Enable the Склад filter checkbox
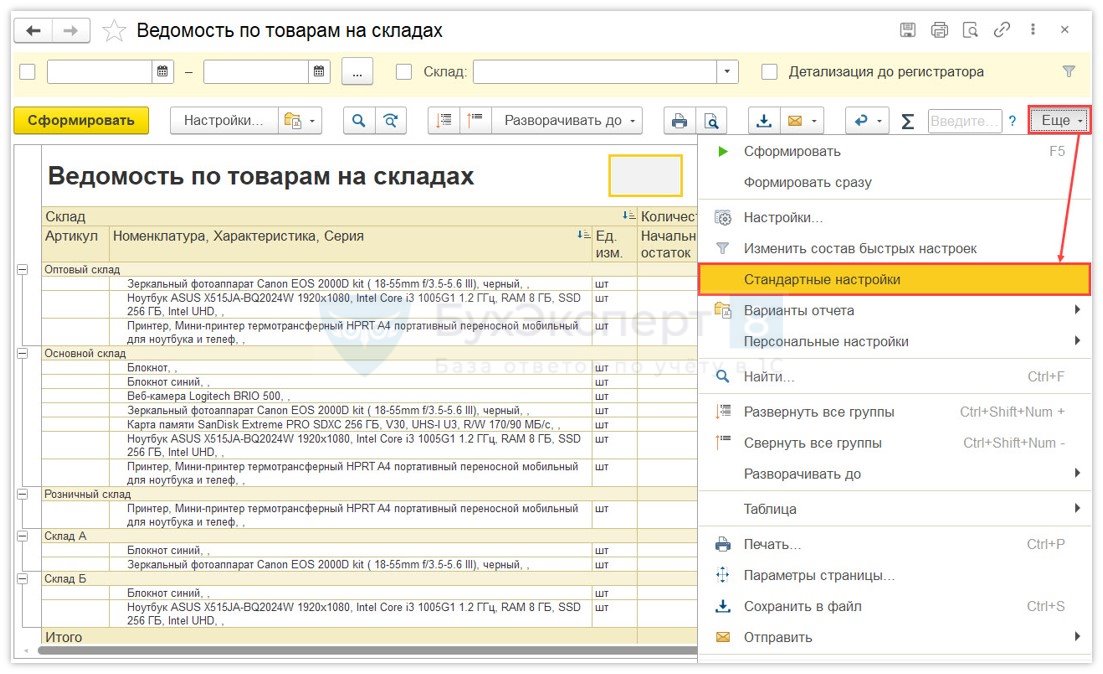1103x674 pixels. [404, 72]
